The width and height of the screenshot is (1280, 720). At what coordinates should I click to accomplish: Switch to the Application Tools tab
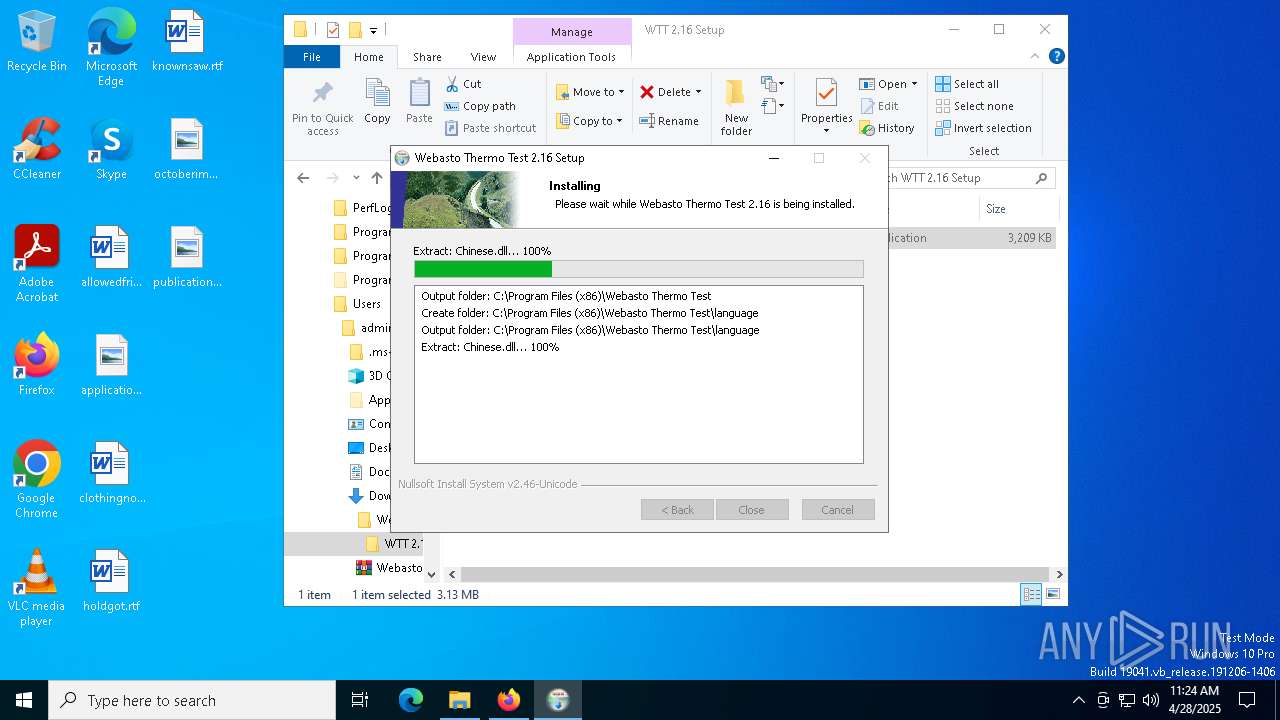[571, 57]
